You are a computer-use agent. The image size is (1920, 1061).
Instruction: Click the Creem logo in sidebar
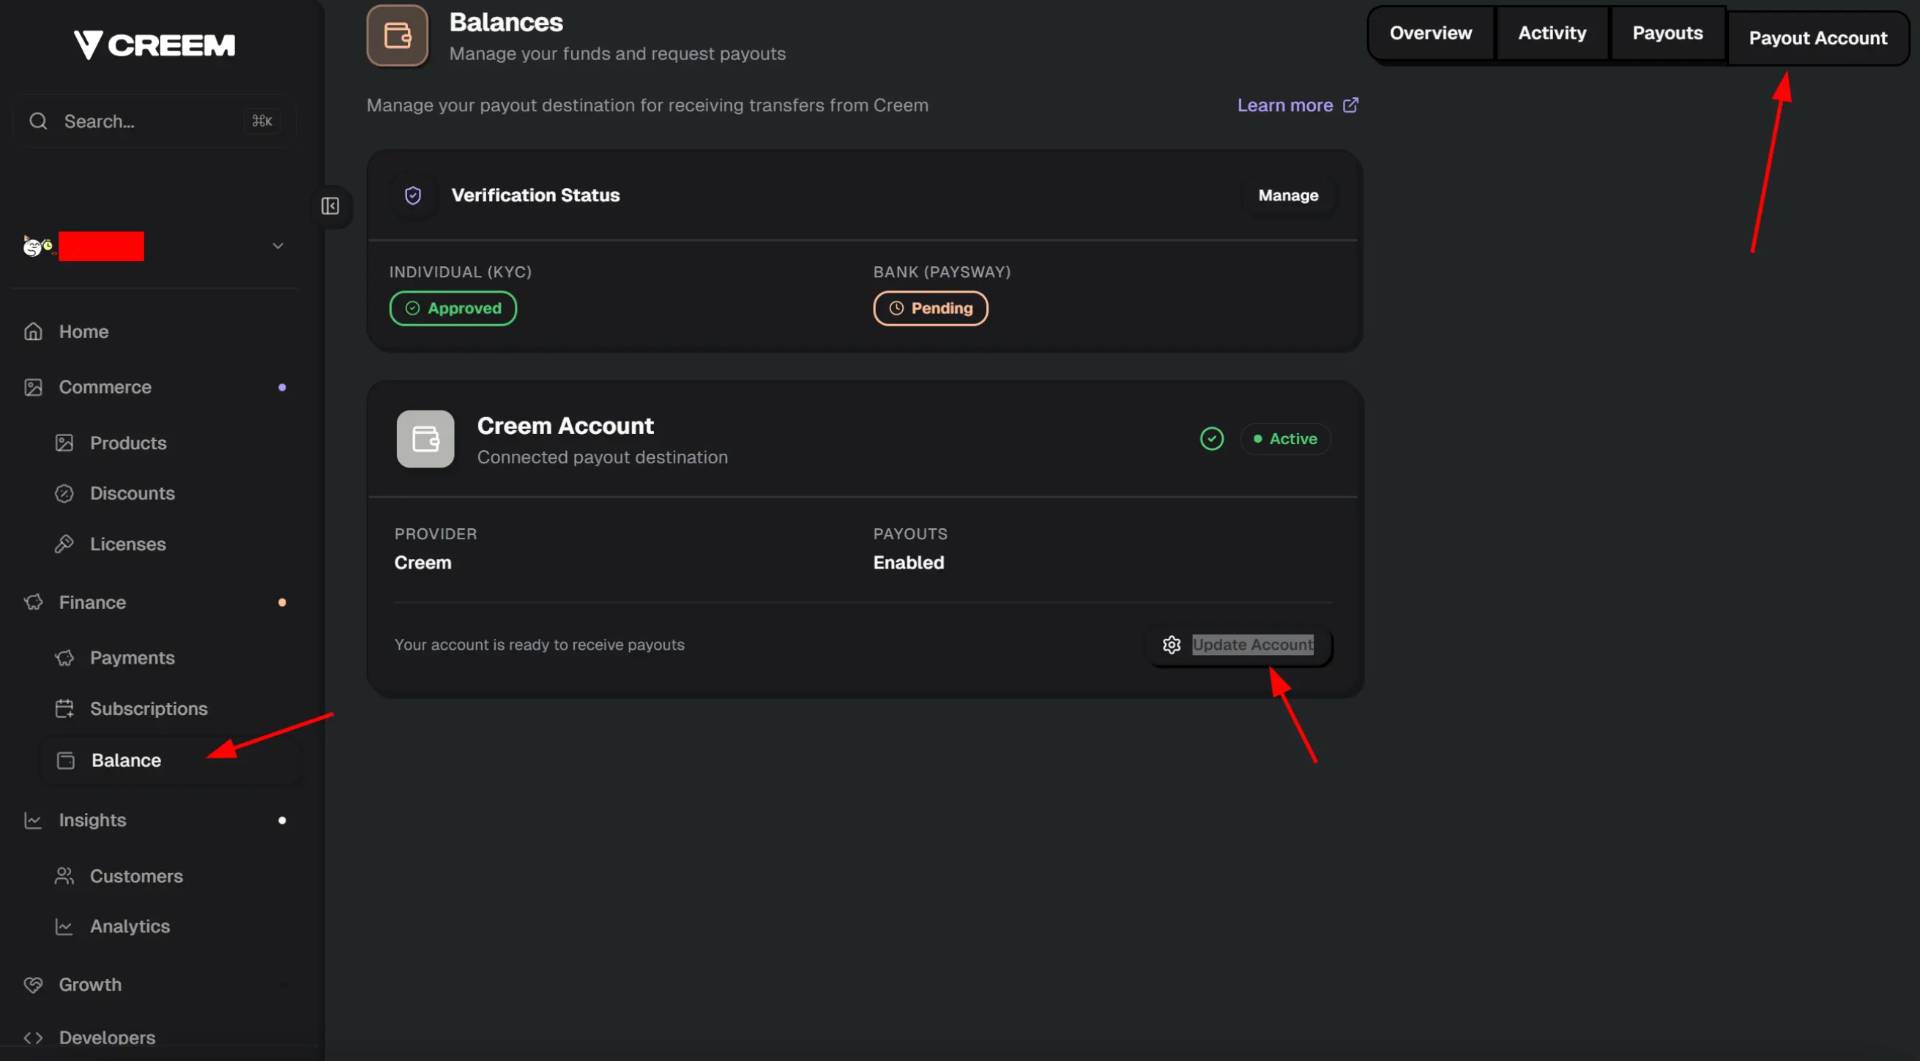[154, 45]
